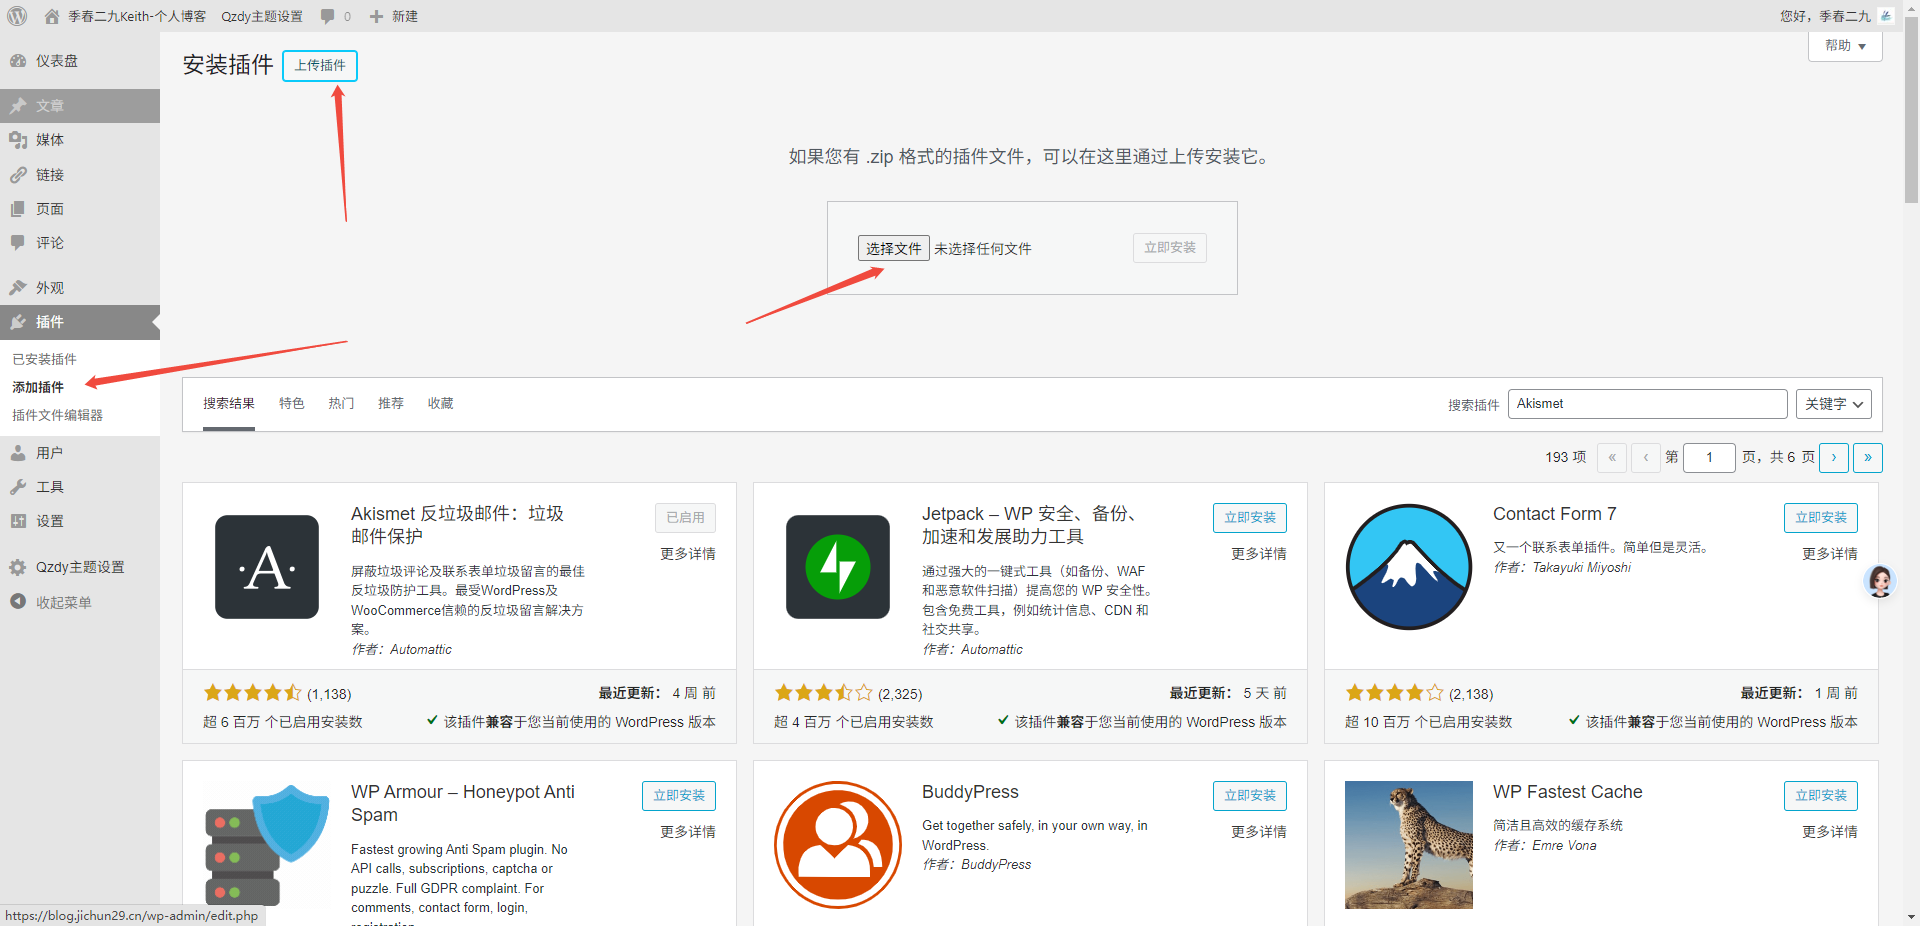The image size is (1920, 926).
Task: Install BuddyPress plugin
Action: [1250, 796]
